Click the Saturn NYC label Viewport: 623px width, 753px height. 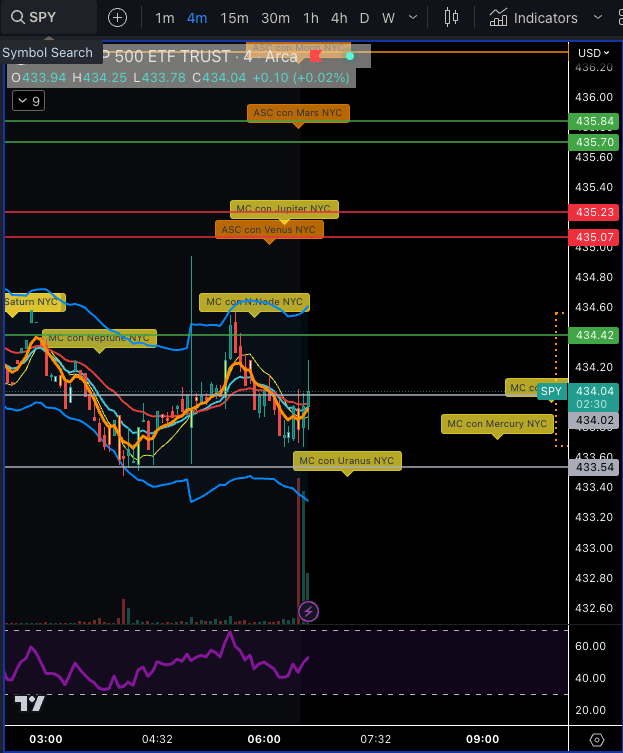[x=35, y=302]
